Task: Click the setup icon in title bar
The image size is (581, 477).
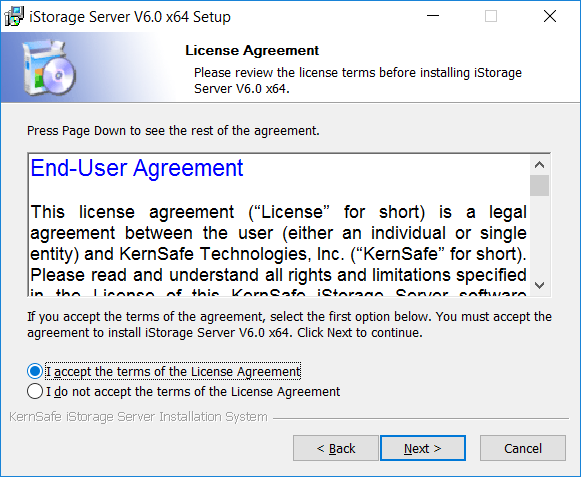Action: tap(14, 17)
